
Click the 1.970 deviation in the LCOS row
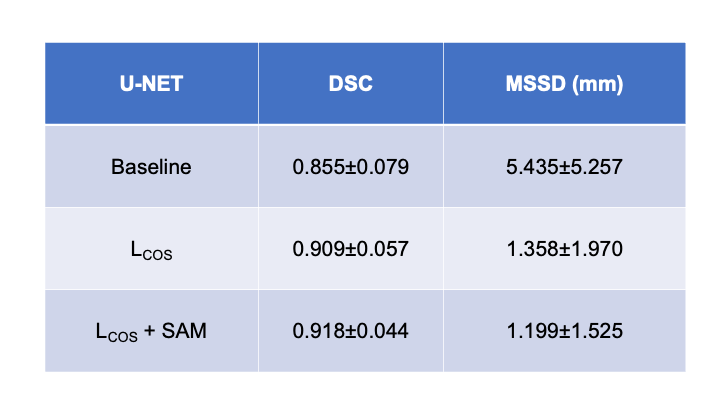tap(599, 248)
